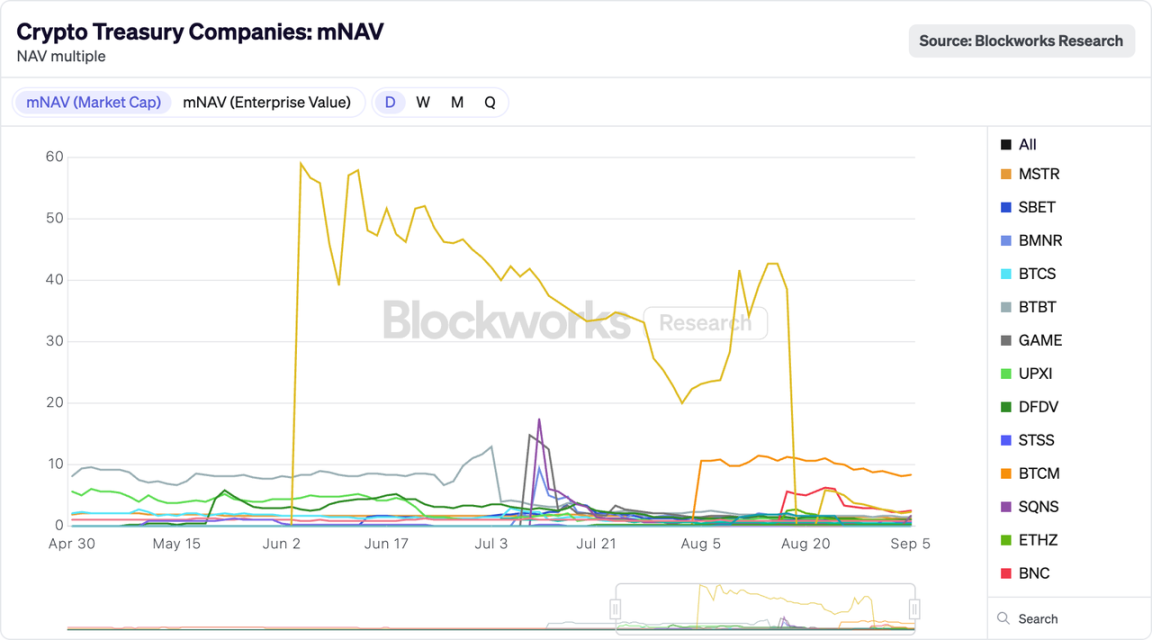Click the BNC red legend icon

1006,574
